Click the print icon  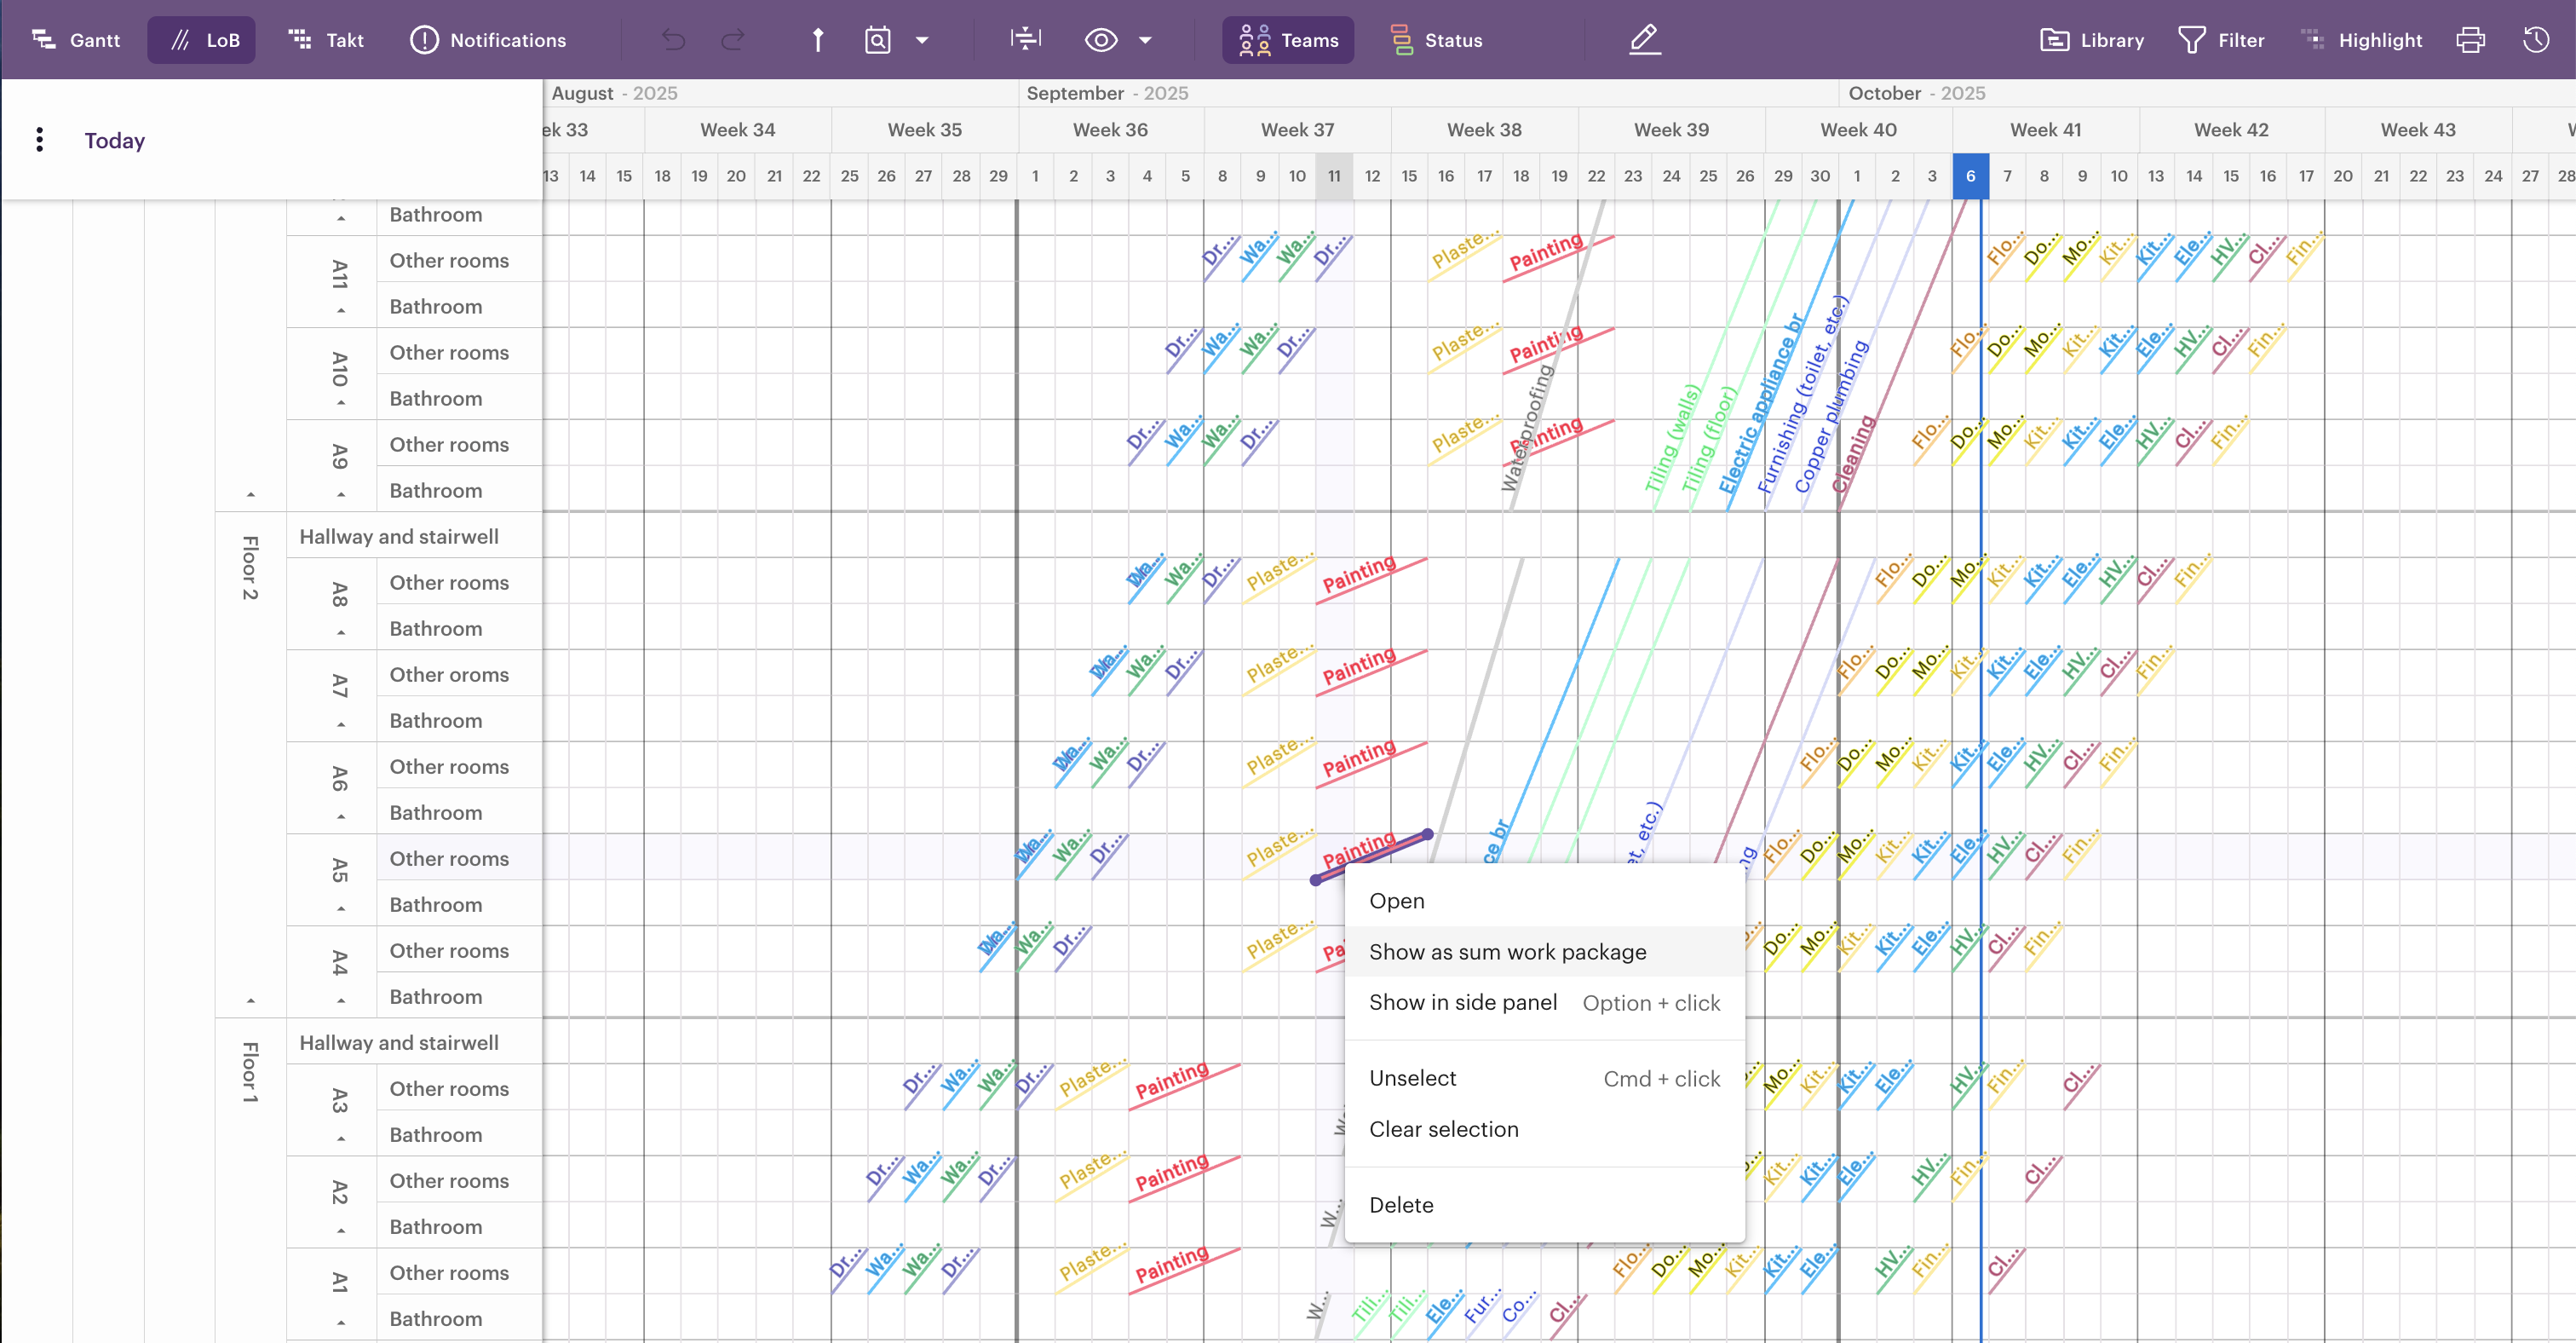[x=2469, y=40]
